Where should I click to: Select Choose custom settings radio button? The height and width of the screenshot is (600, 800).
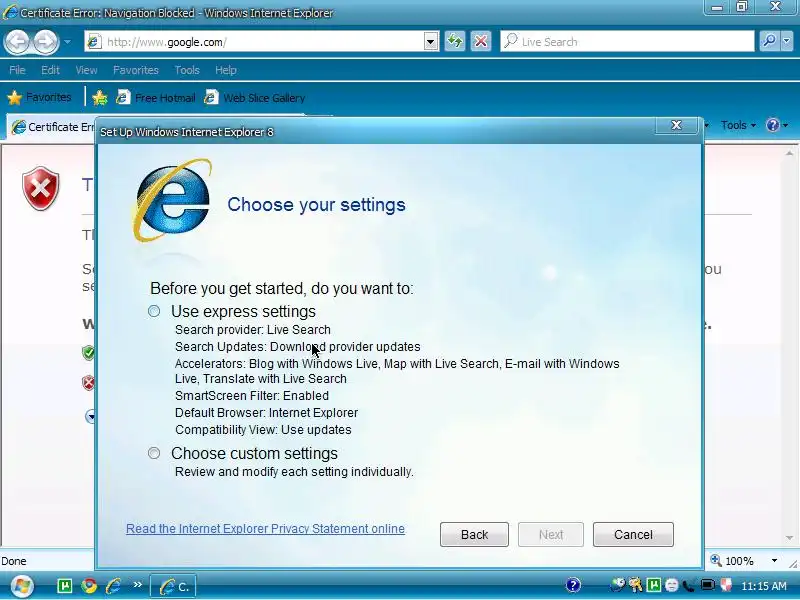154,453
